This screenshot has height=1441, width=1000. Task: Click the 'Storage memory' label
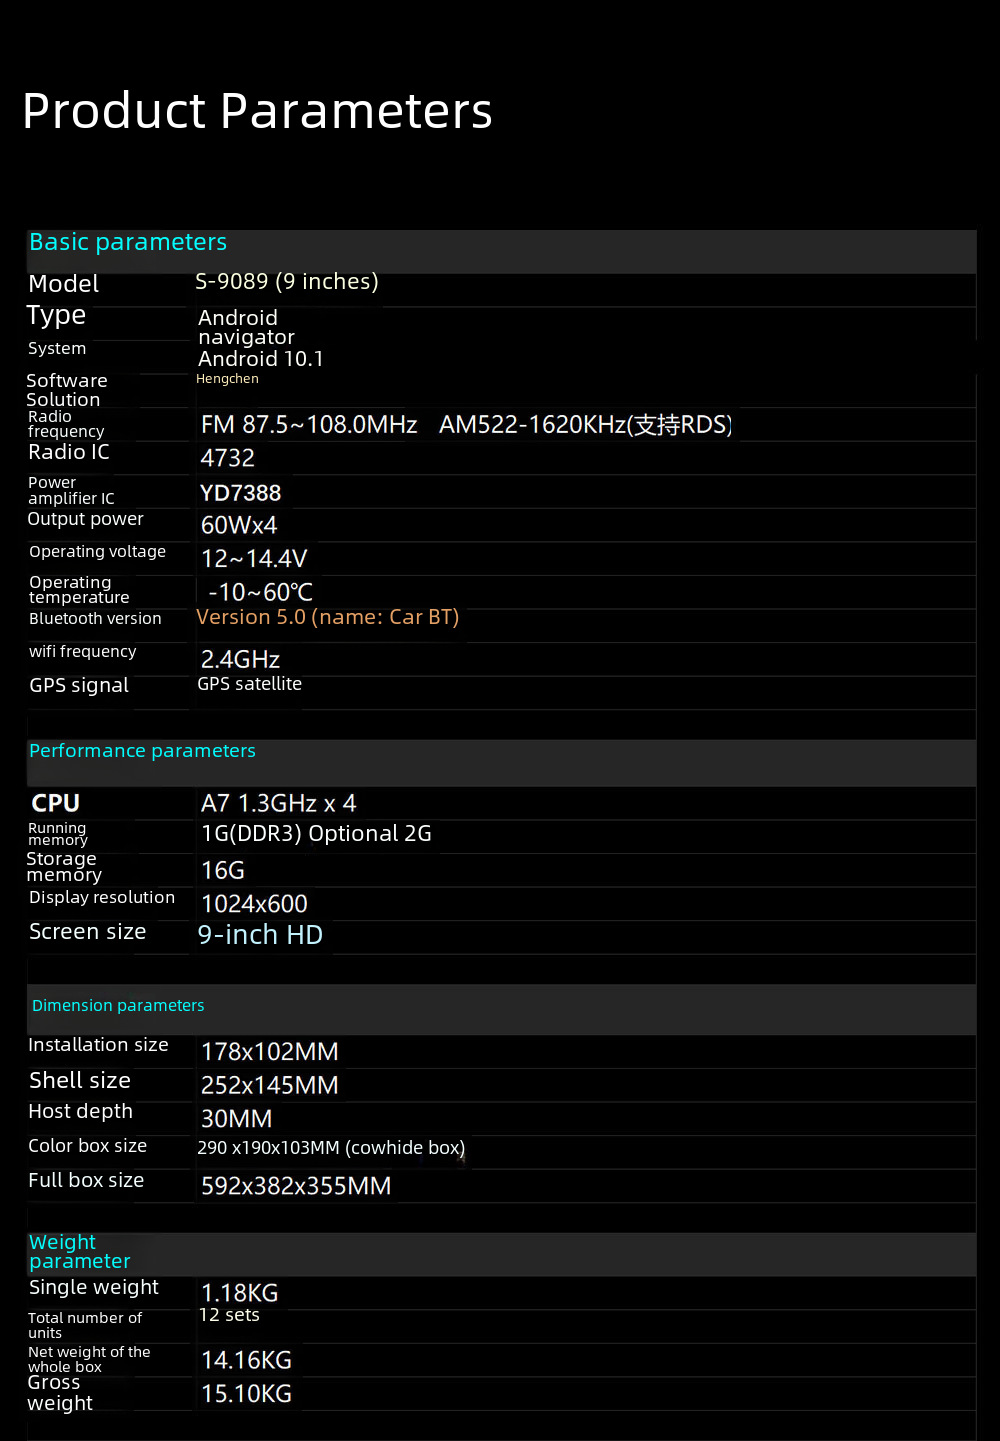(64, 867)
